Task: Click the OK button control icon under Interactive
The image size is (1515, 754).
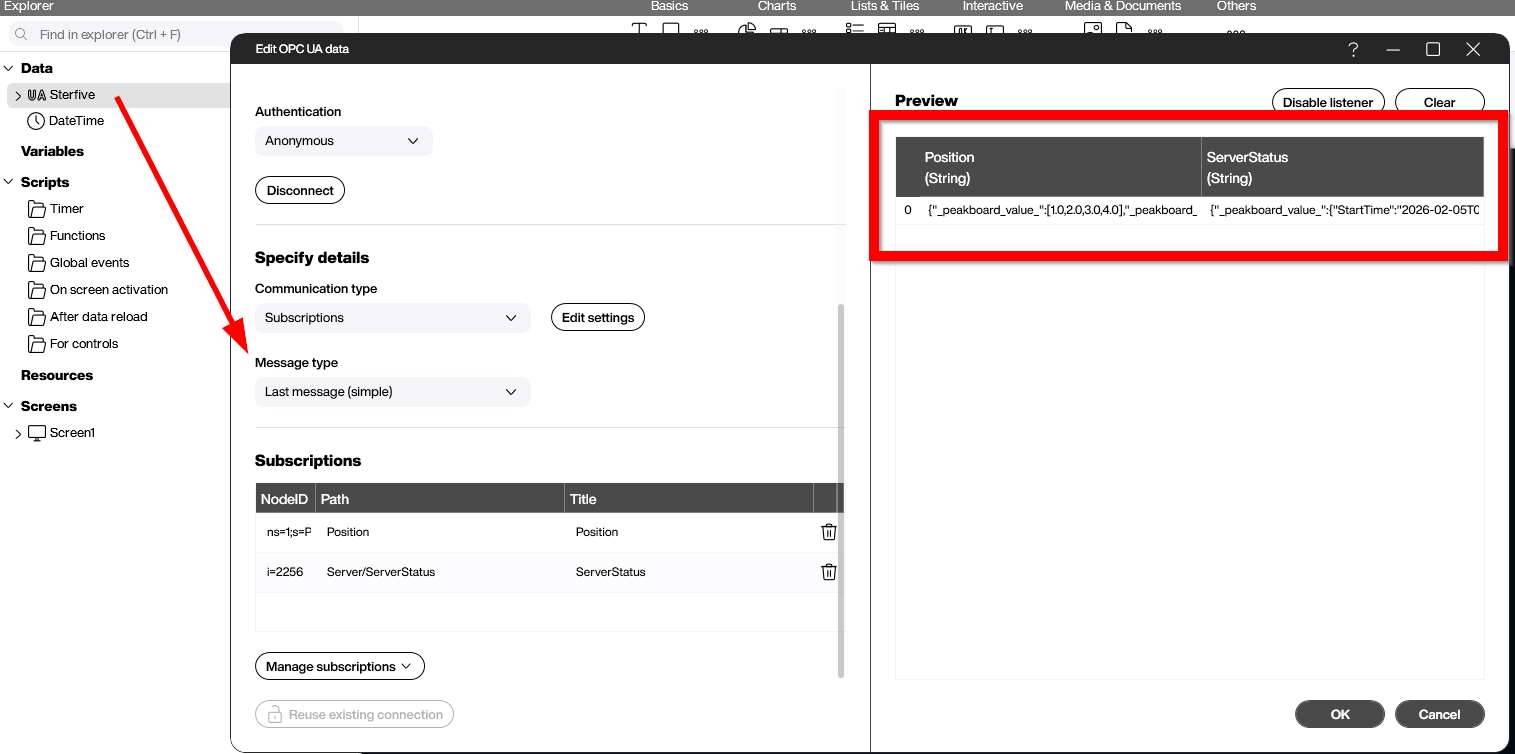Action: pyautogui.click(x=961, y=31)
